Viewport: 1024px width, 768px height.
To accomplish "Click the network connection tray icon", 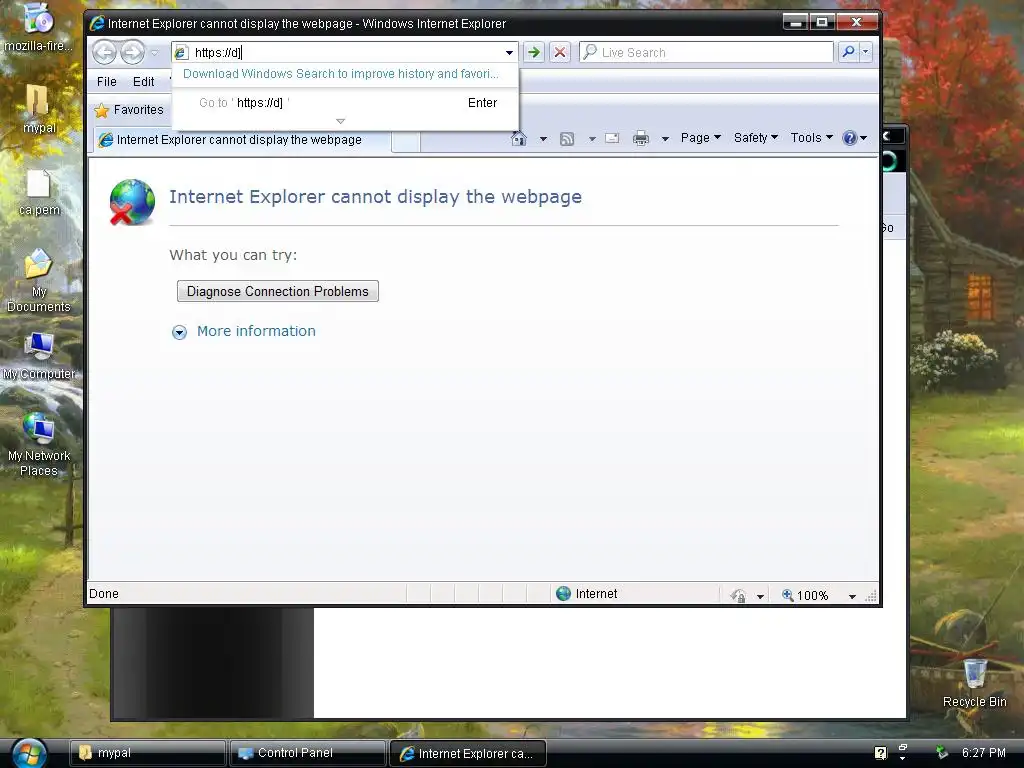I will [941, 753].
